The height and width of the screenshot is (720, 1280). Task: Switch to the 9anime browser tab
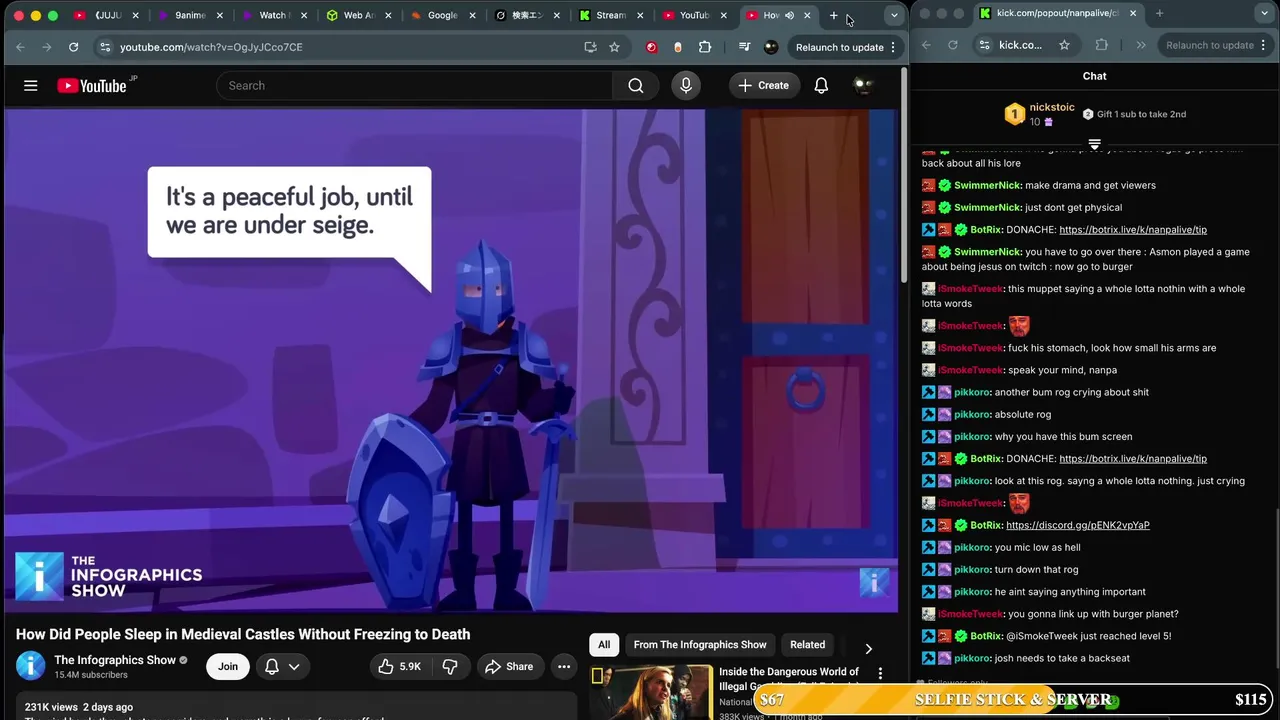coord(190,15)
